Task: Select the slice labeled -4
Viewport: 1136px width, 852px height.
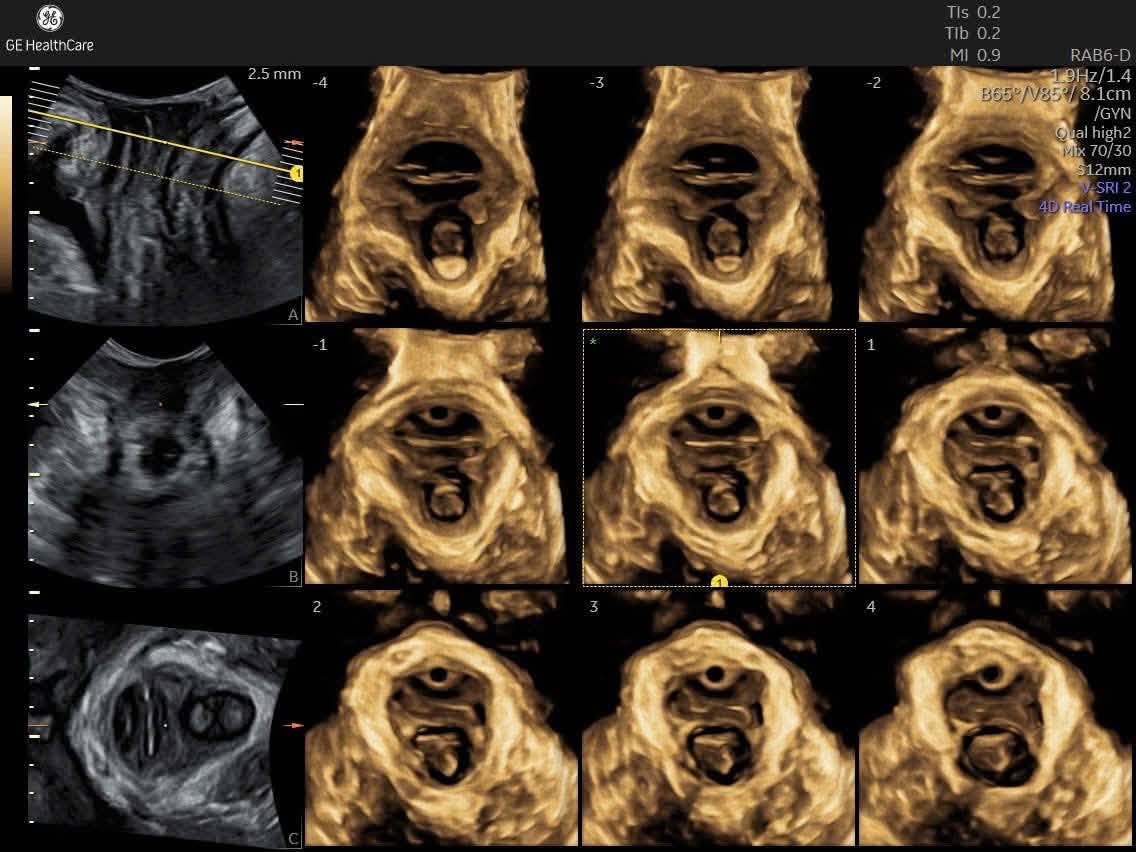Action: click(426, 194)
